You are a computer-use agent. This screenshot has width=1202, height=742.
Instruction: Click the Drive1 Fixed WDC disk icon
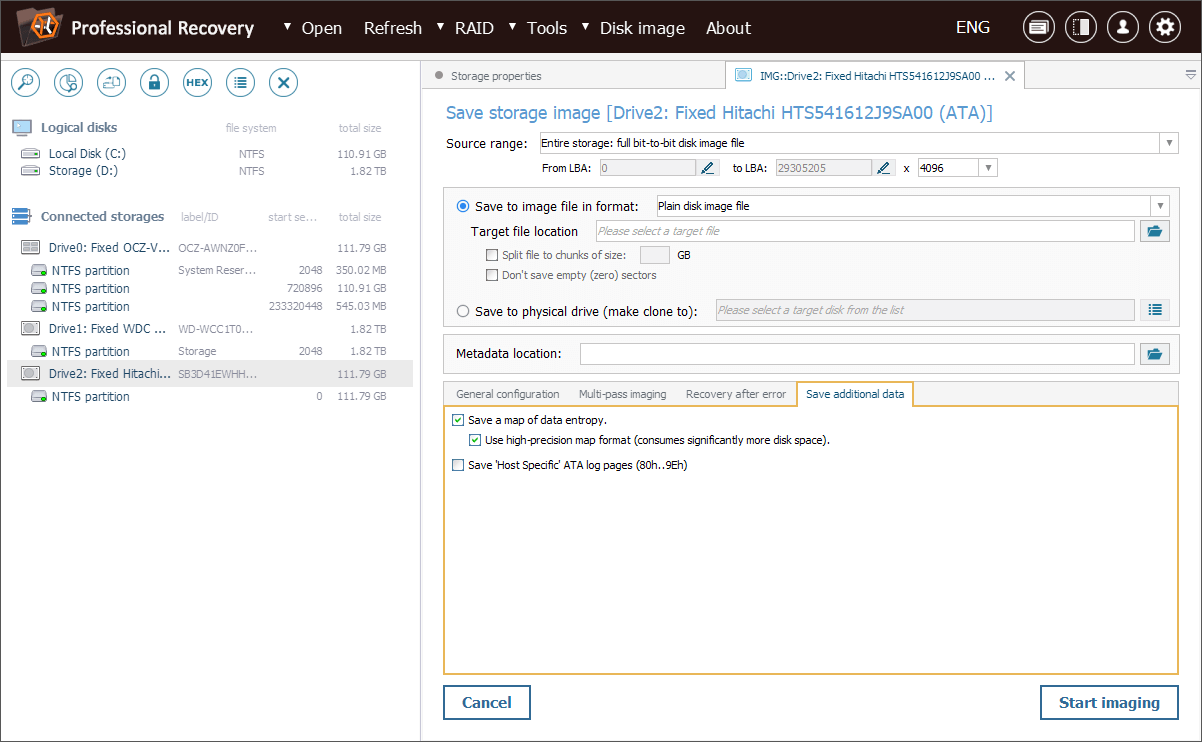pos(32,328)
